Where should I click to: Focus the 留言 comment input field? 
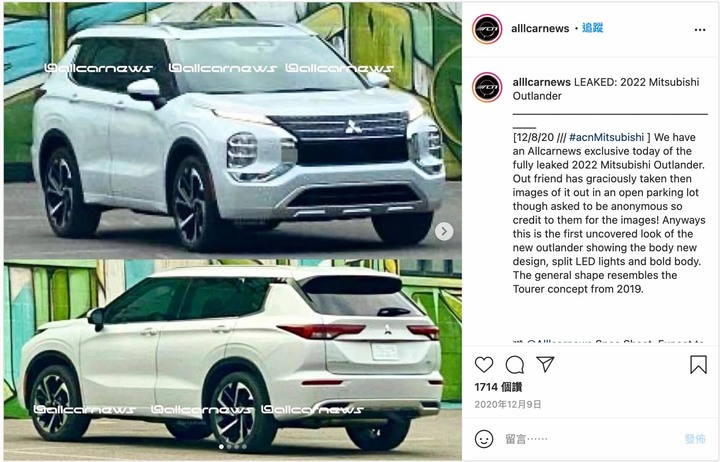pyautogui.click(x=588, y=439)
